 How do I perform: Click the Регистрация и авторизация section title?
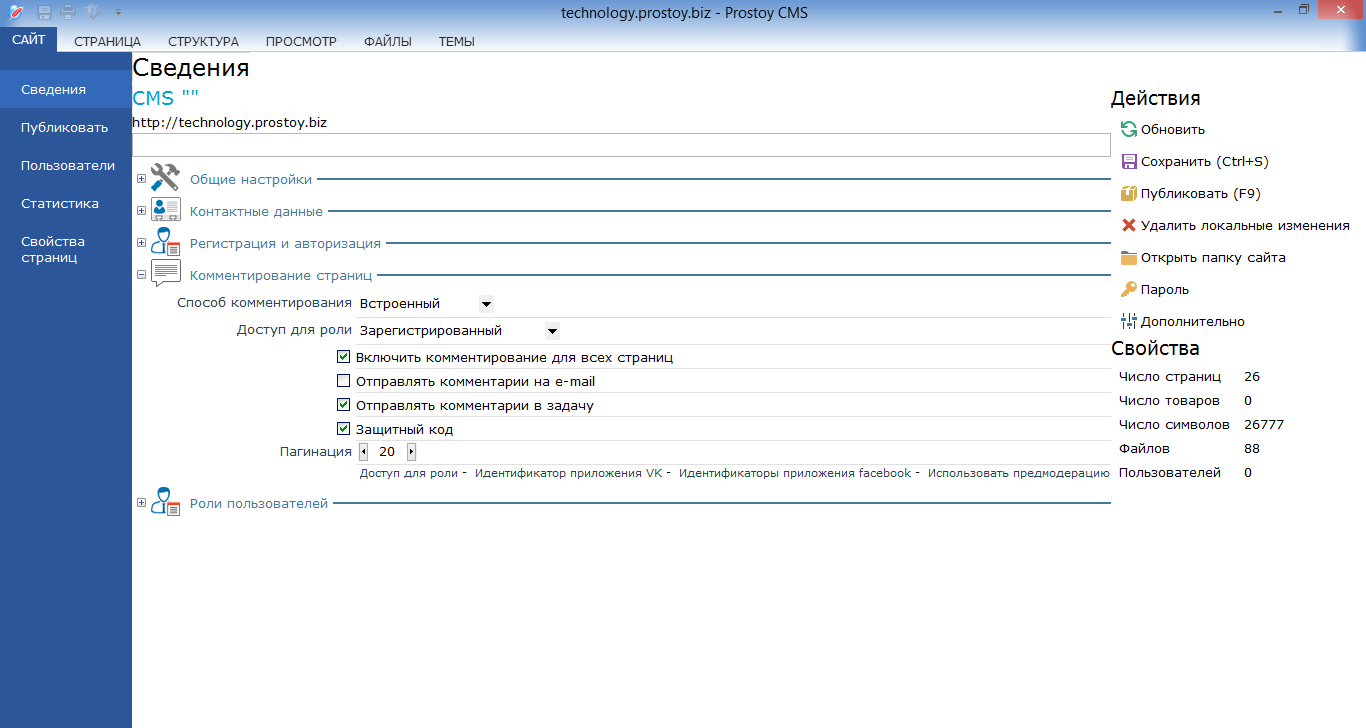point(285,243)
